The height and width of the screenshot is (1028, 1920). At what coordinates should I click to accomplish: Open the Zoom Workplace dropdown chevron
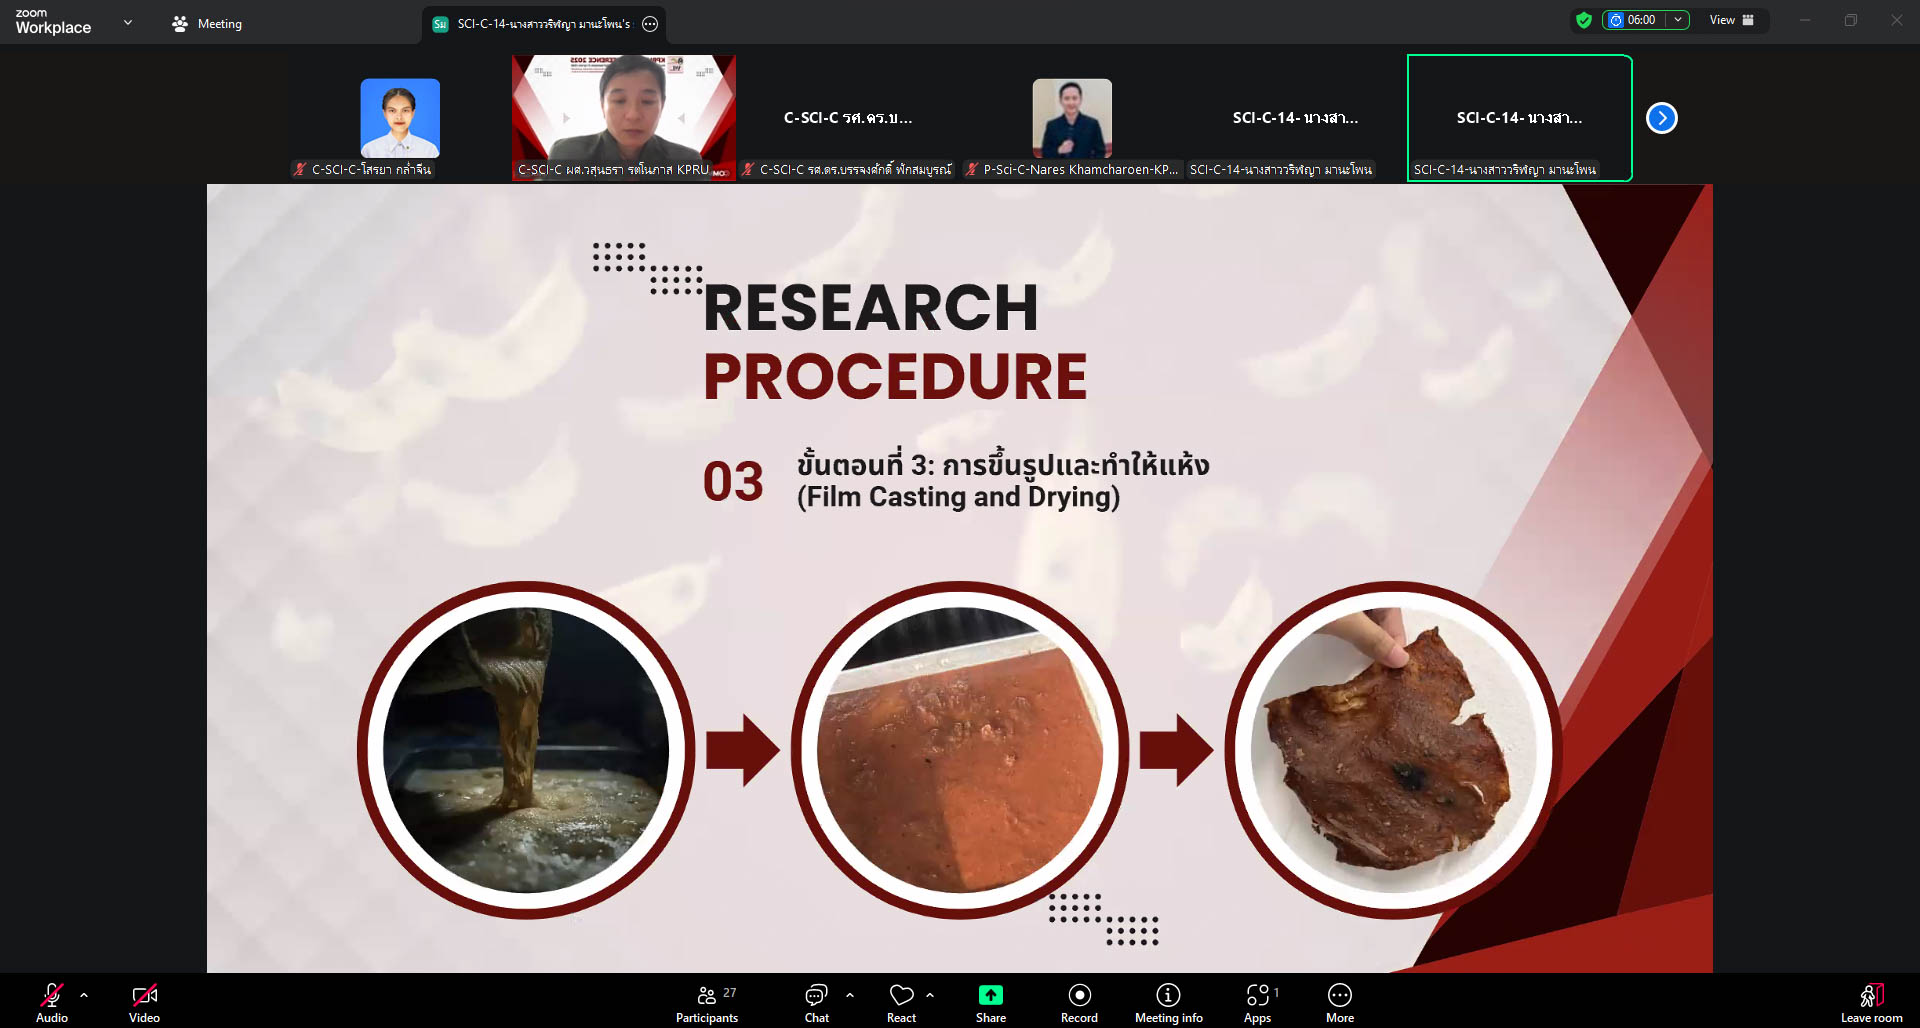point(127,22)
